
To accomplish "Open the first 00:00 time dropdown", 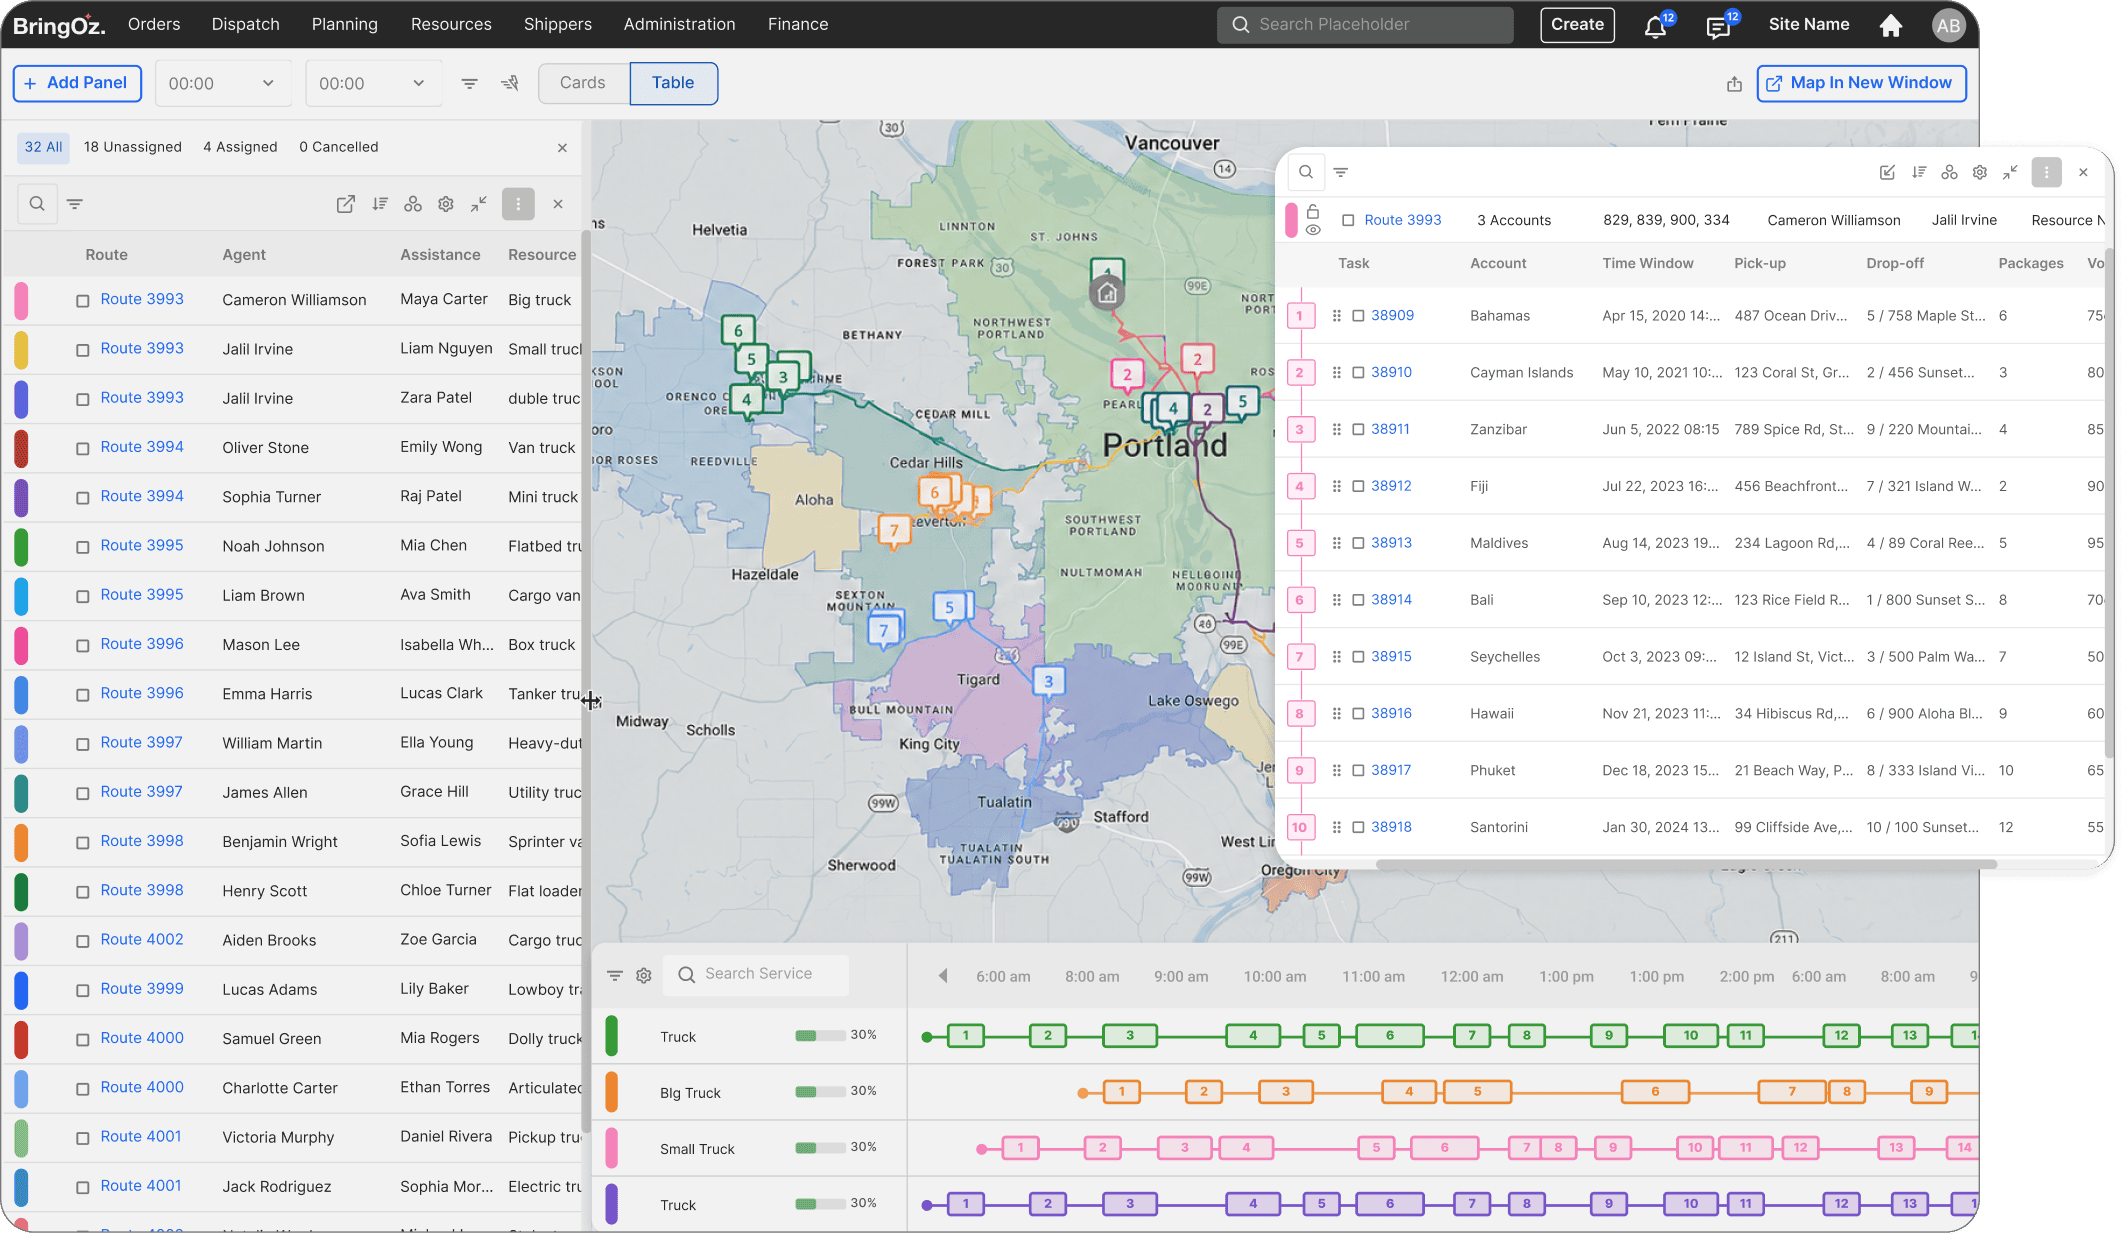I will pos(222,84).
